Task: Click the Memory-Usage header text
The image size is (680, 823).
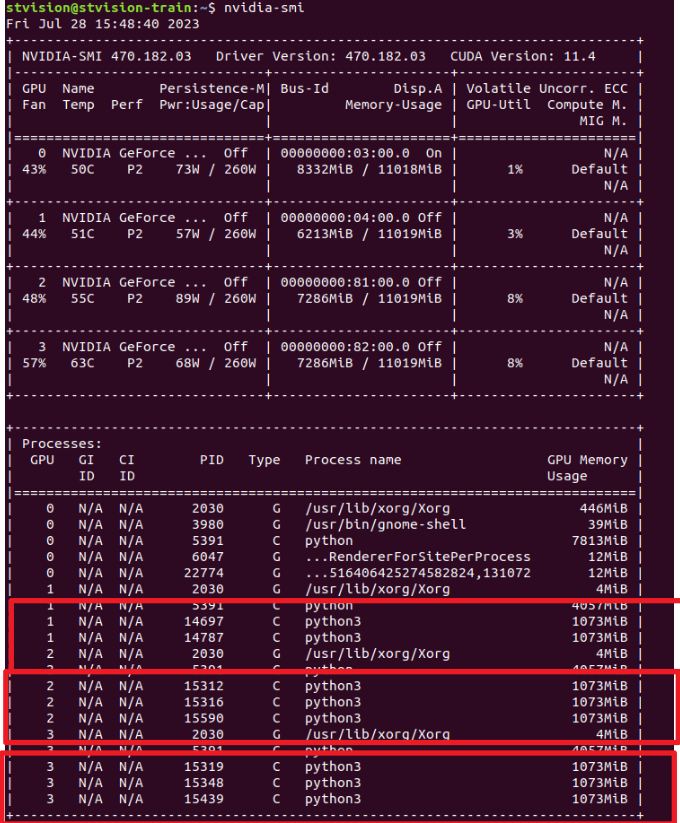Action: [x=394, y=105]
